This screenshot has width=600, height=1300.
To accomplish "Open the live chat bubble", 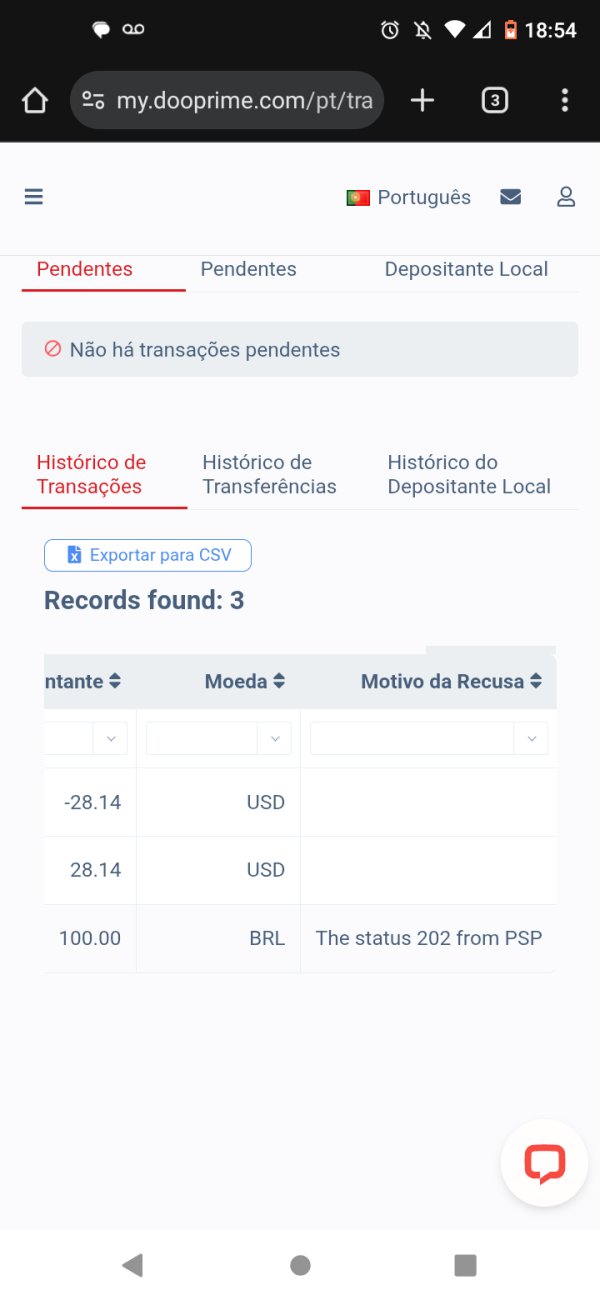I will 544,1164.
